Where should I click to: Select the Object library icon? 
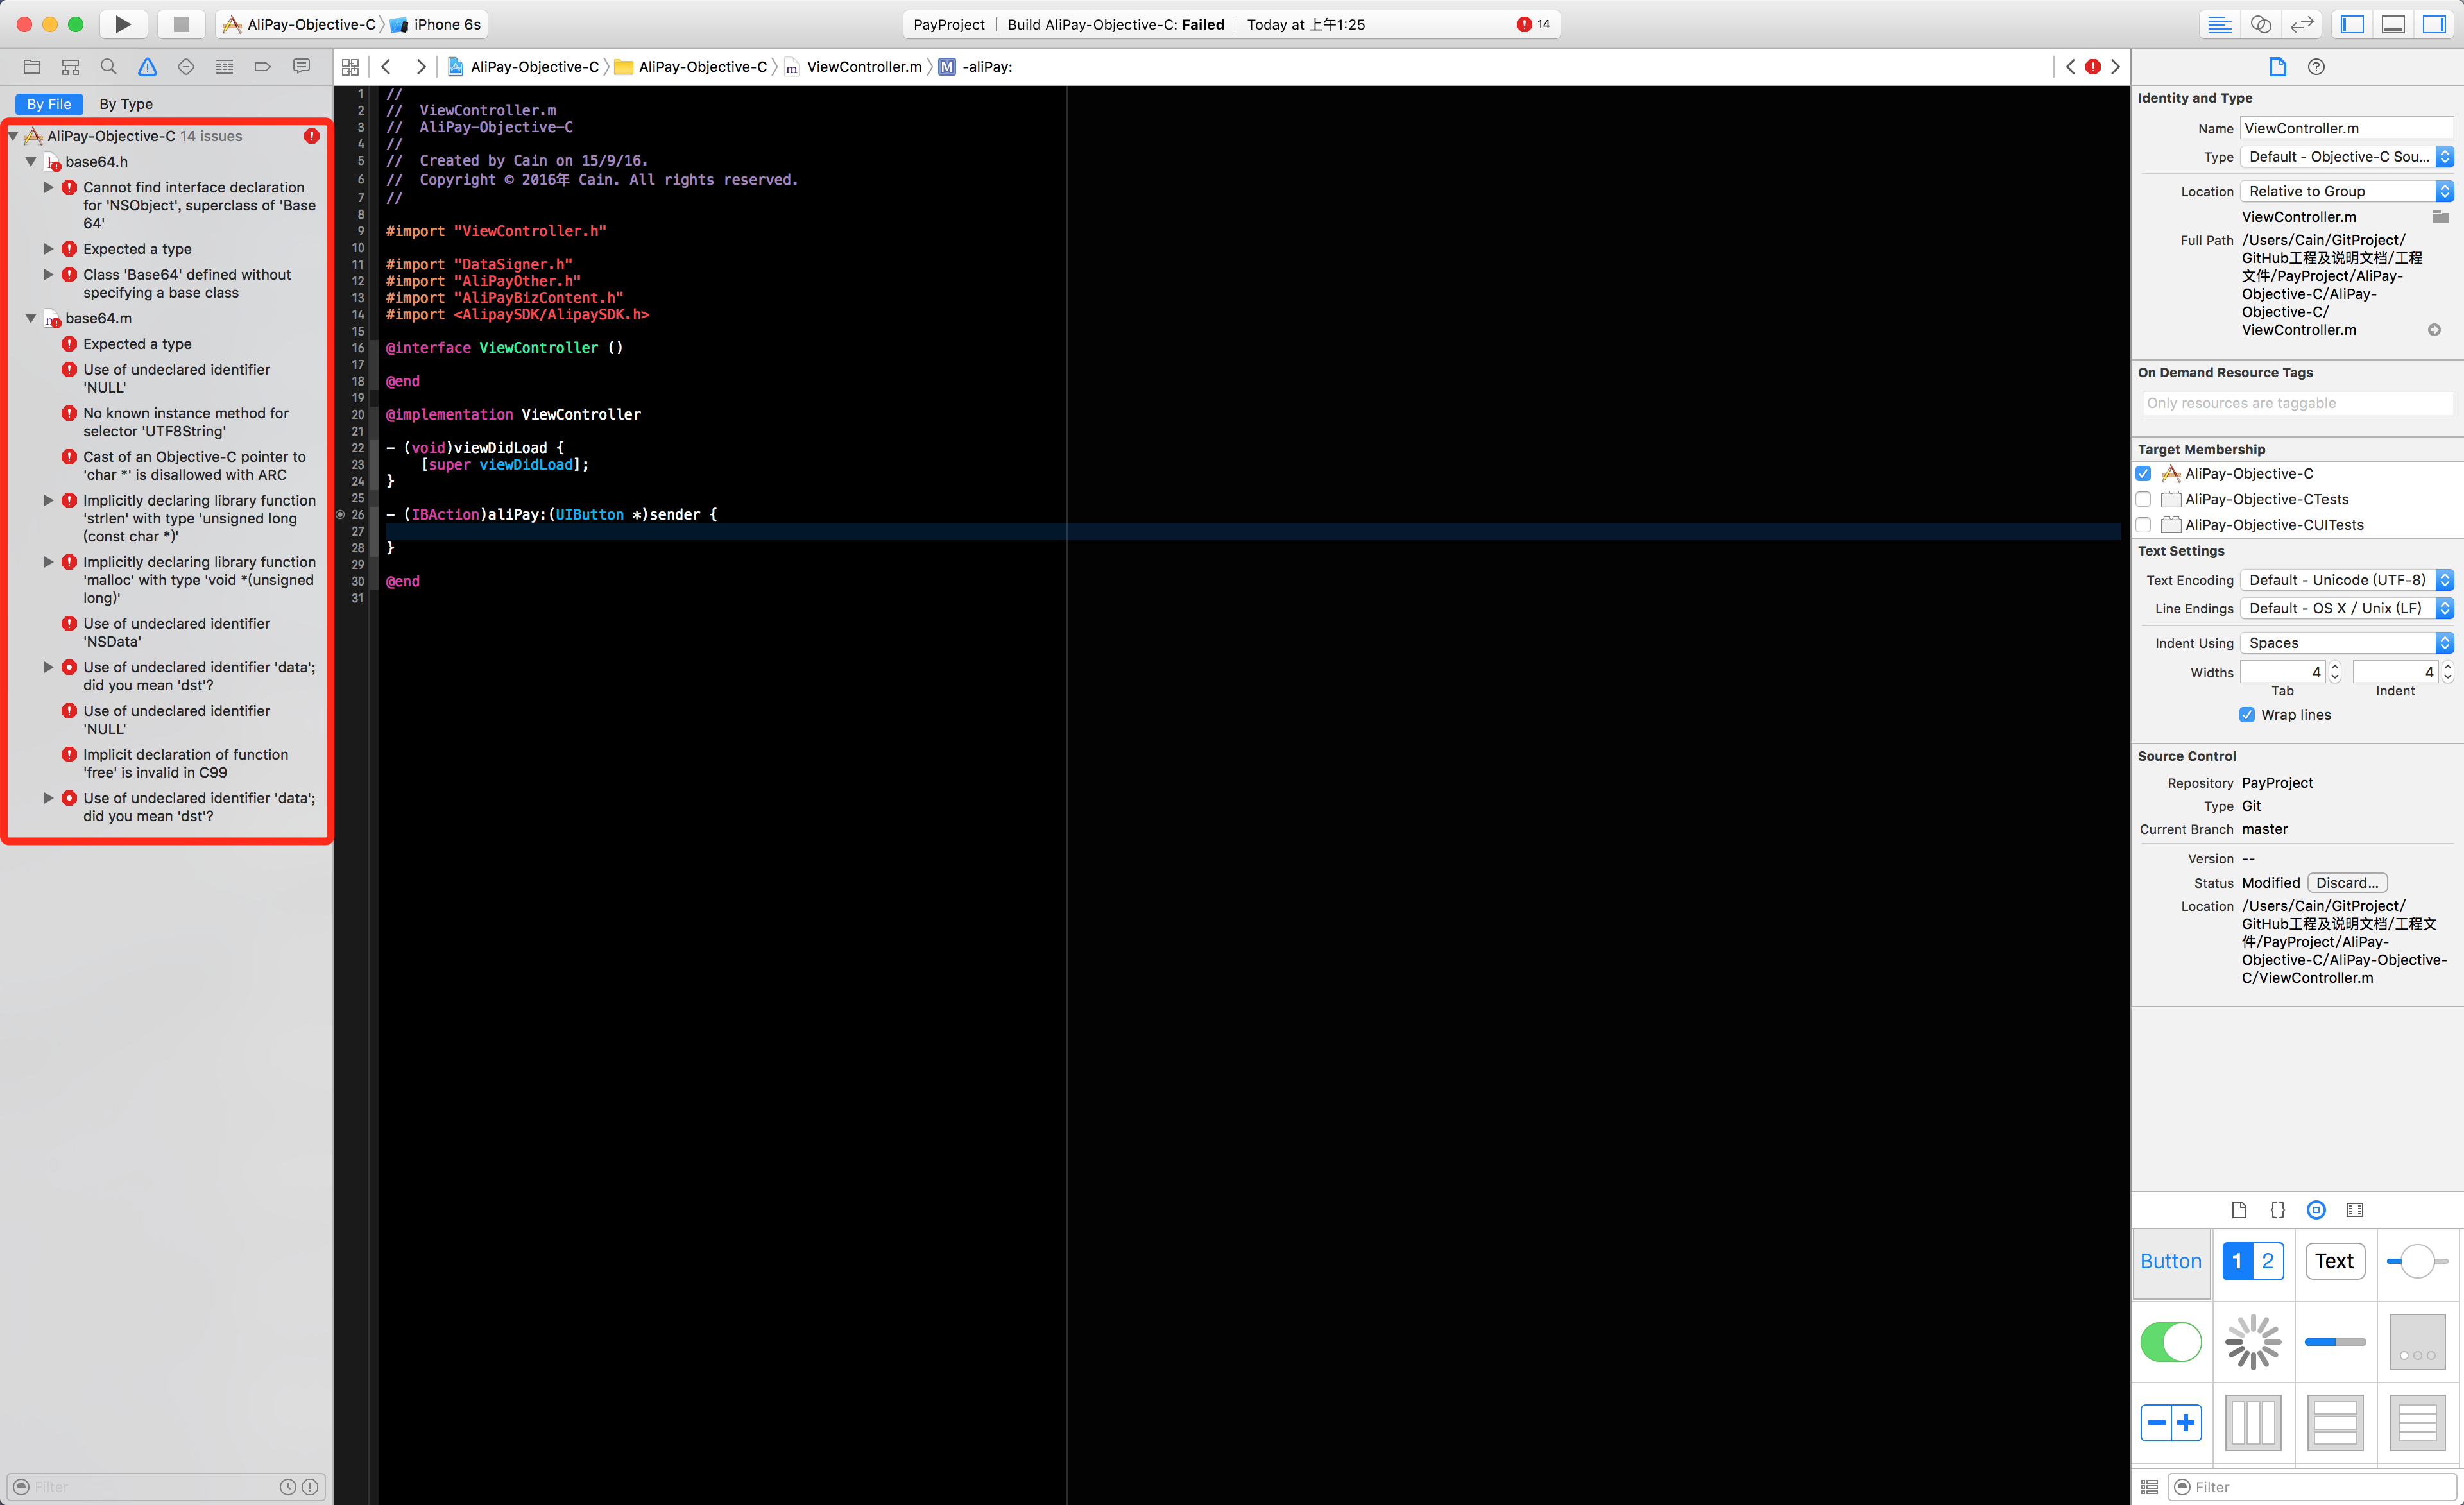click(2316, 1210)
